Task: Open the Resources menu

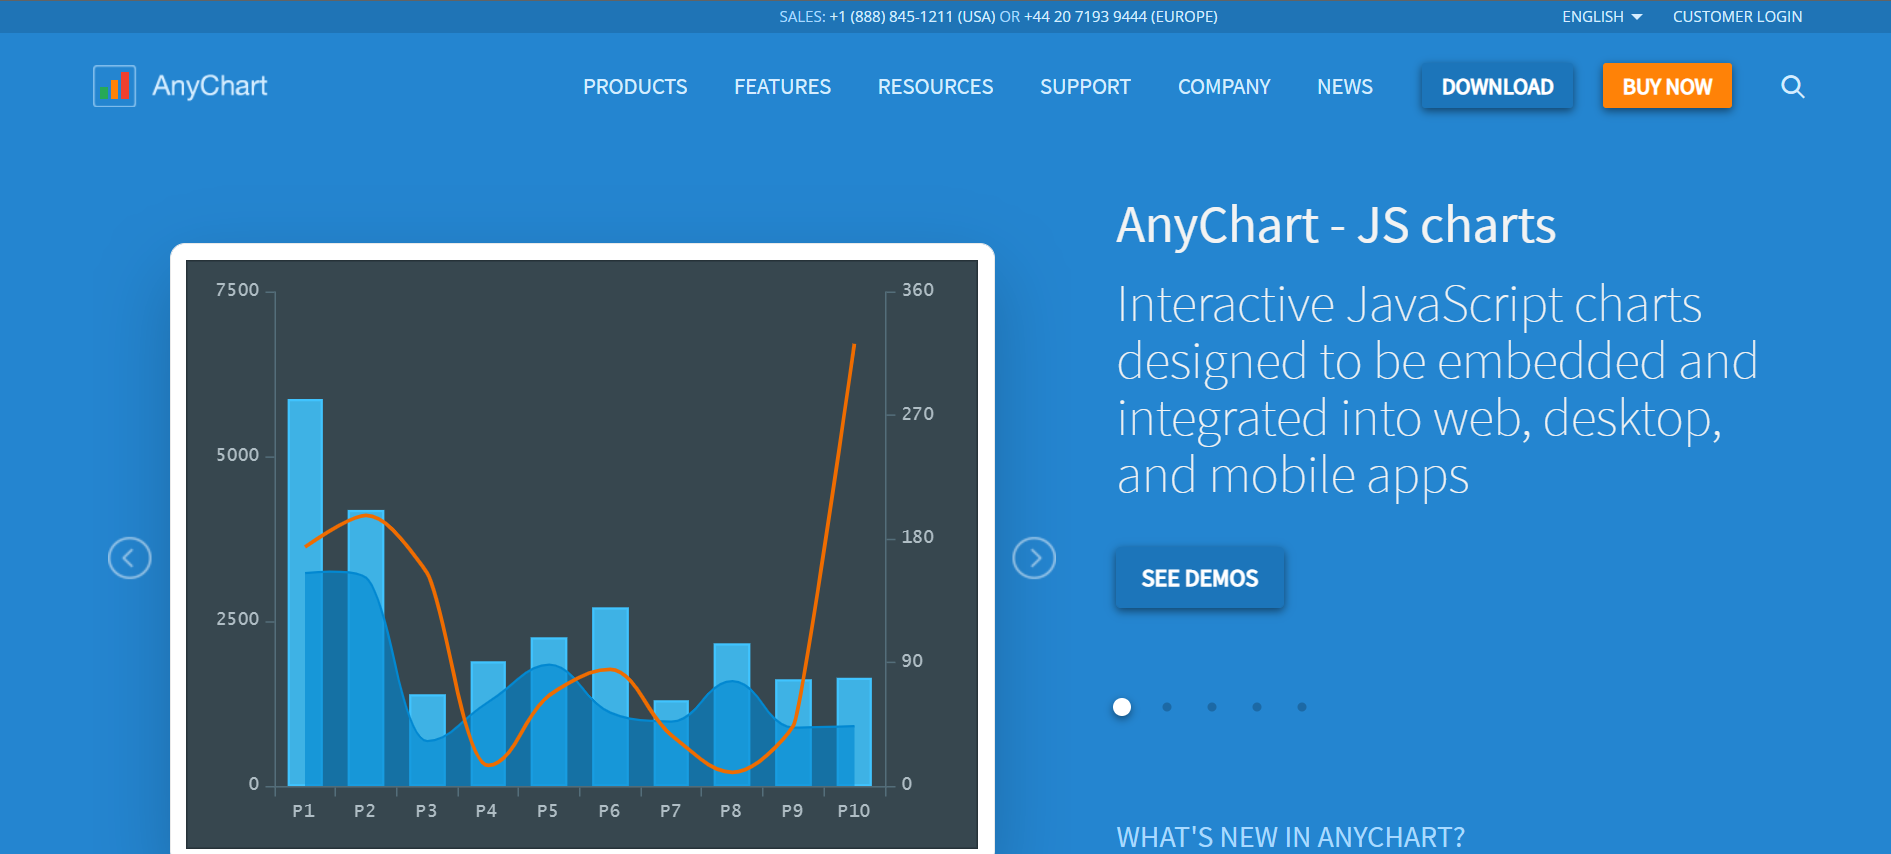Action: point(935,87)
